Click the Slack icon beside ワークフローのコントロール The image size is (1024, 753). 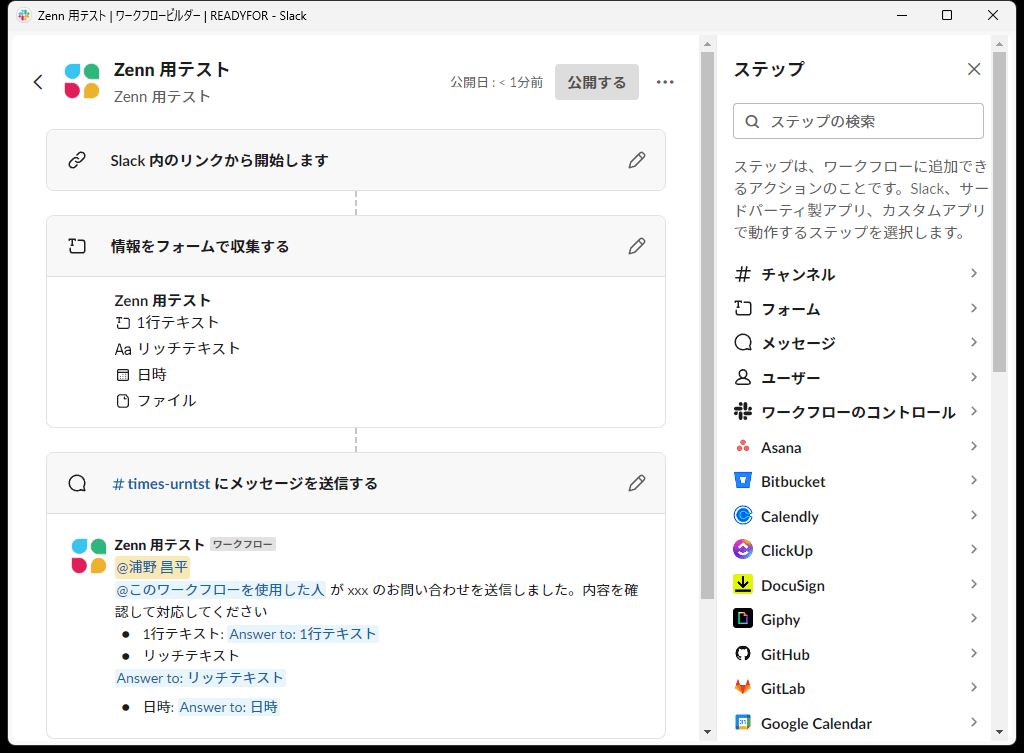click(x=743, y=411)
